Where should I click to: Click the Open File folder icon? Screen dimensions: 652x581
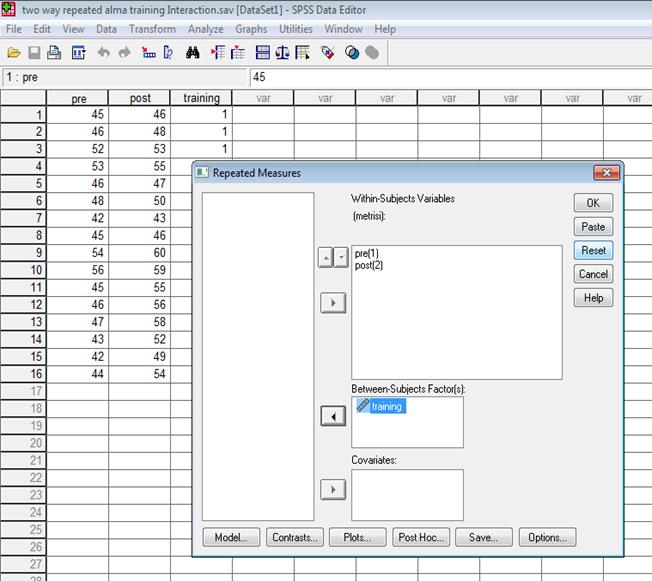coord(14,53)
